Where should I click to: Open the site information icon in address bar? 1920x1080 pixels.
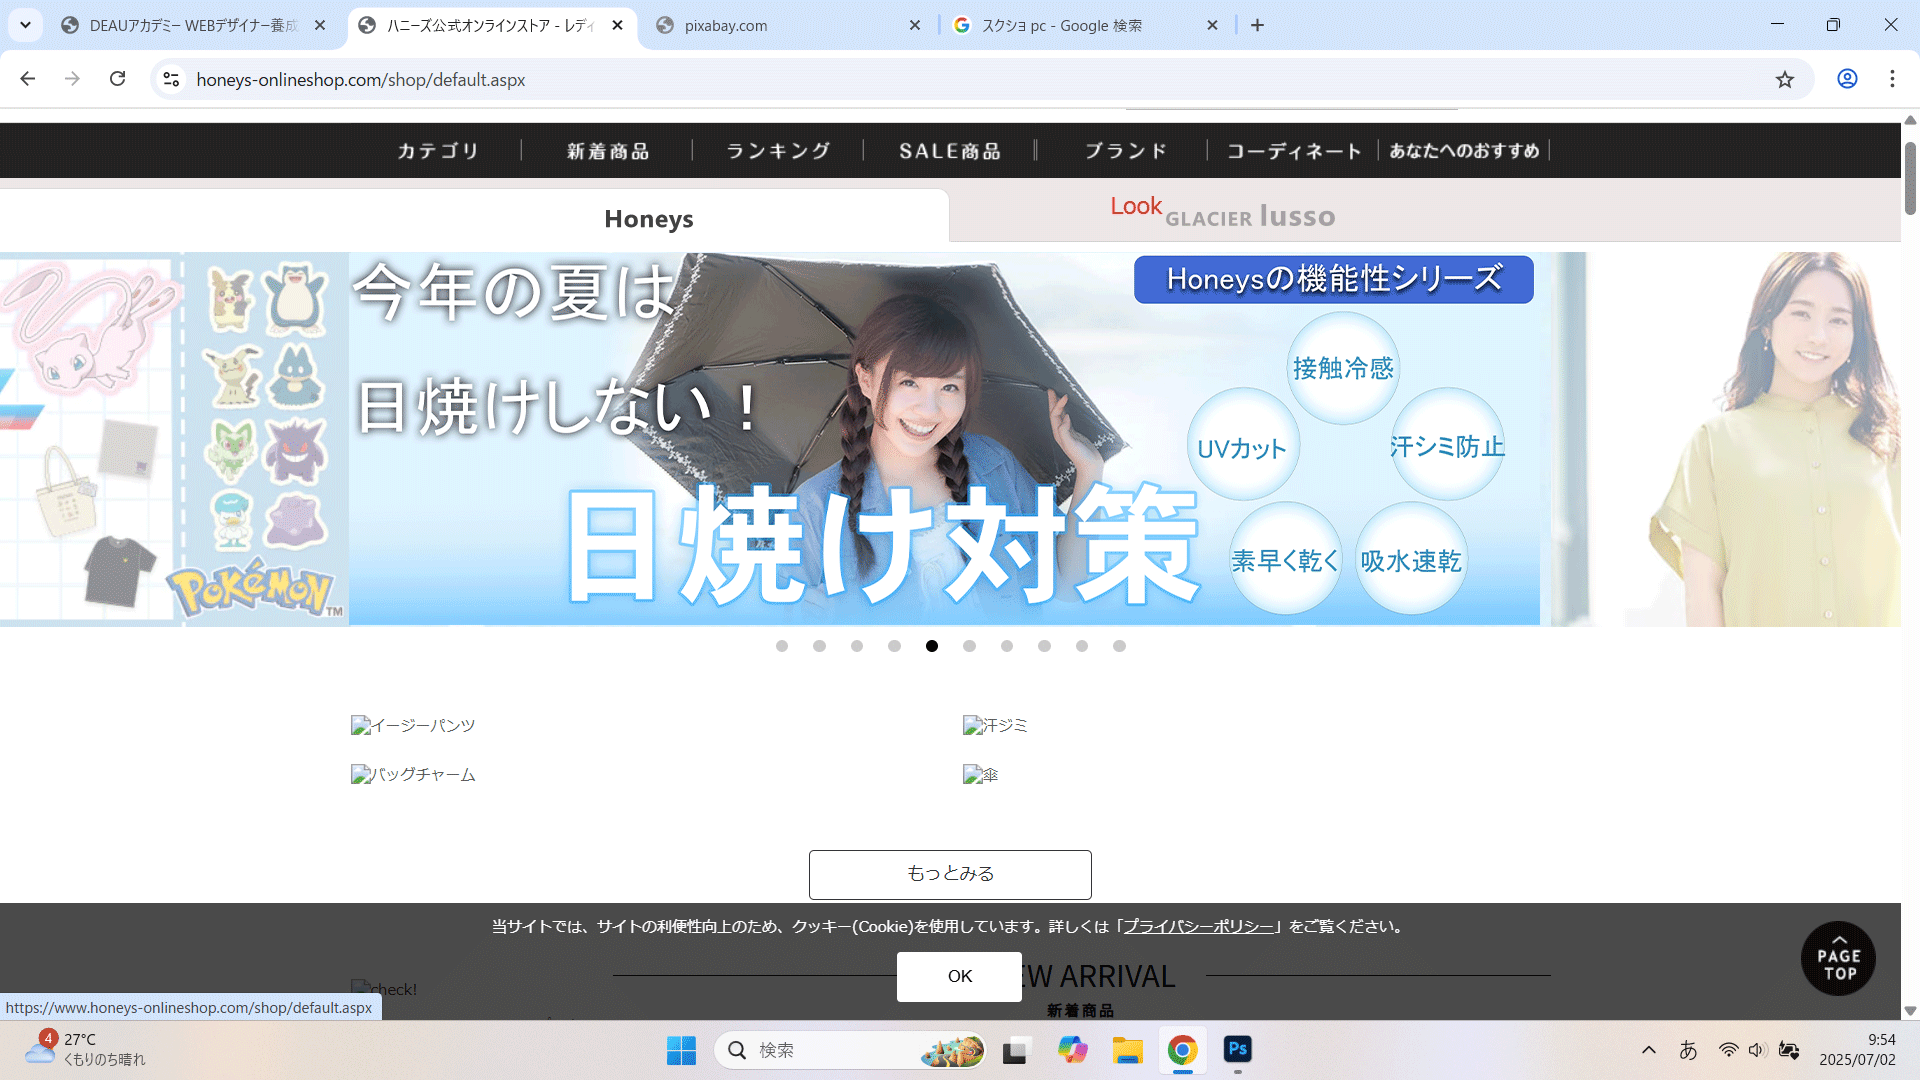172,79
